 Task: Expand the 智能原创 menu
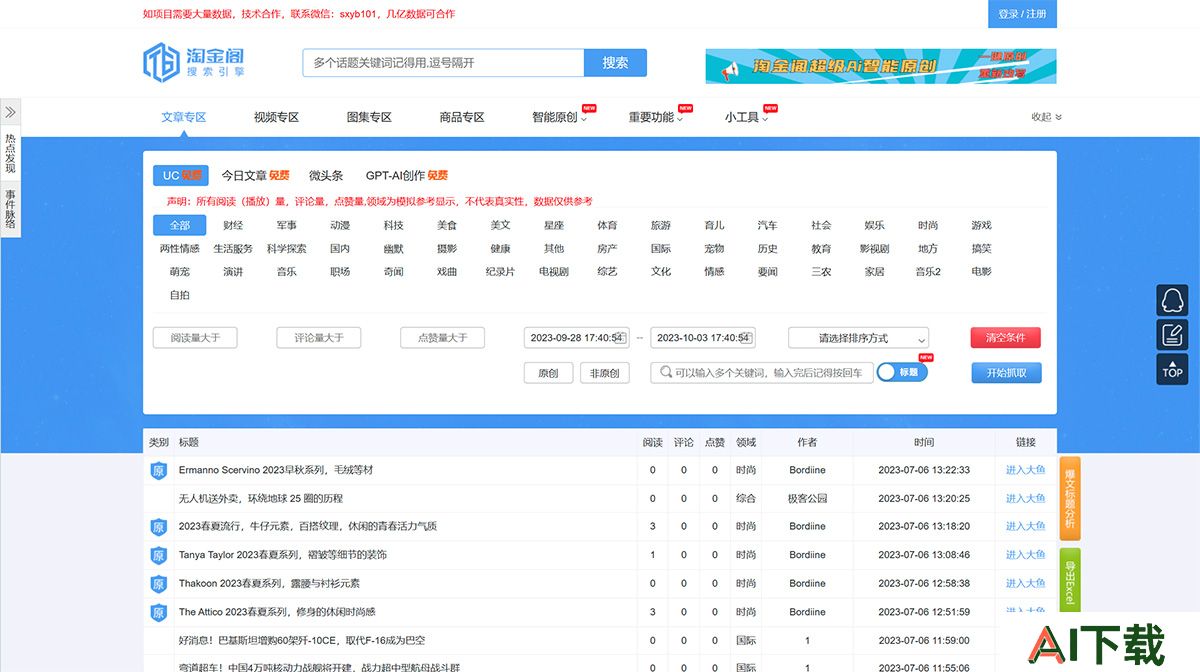558,117
